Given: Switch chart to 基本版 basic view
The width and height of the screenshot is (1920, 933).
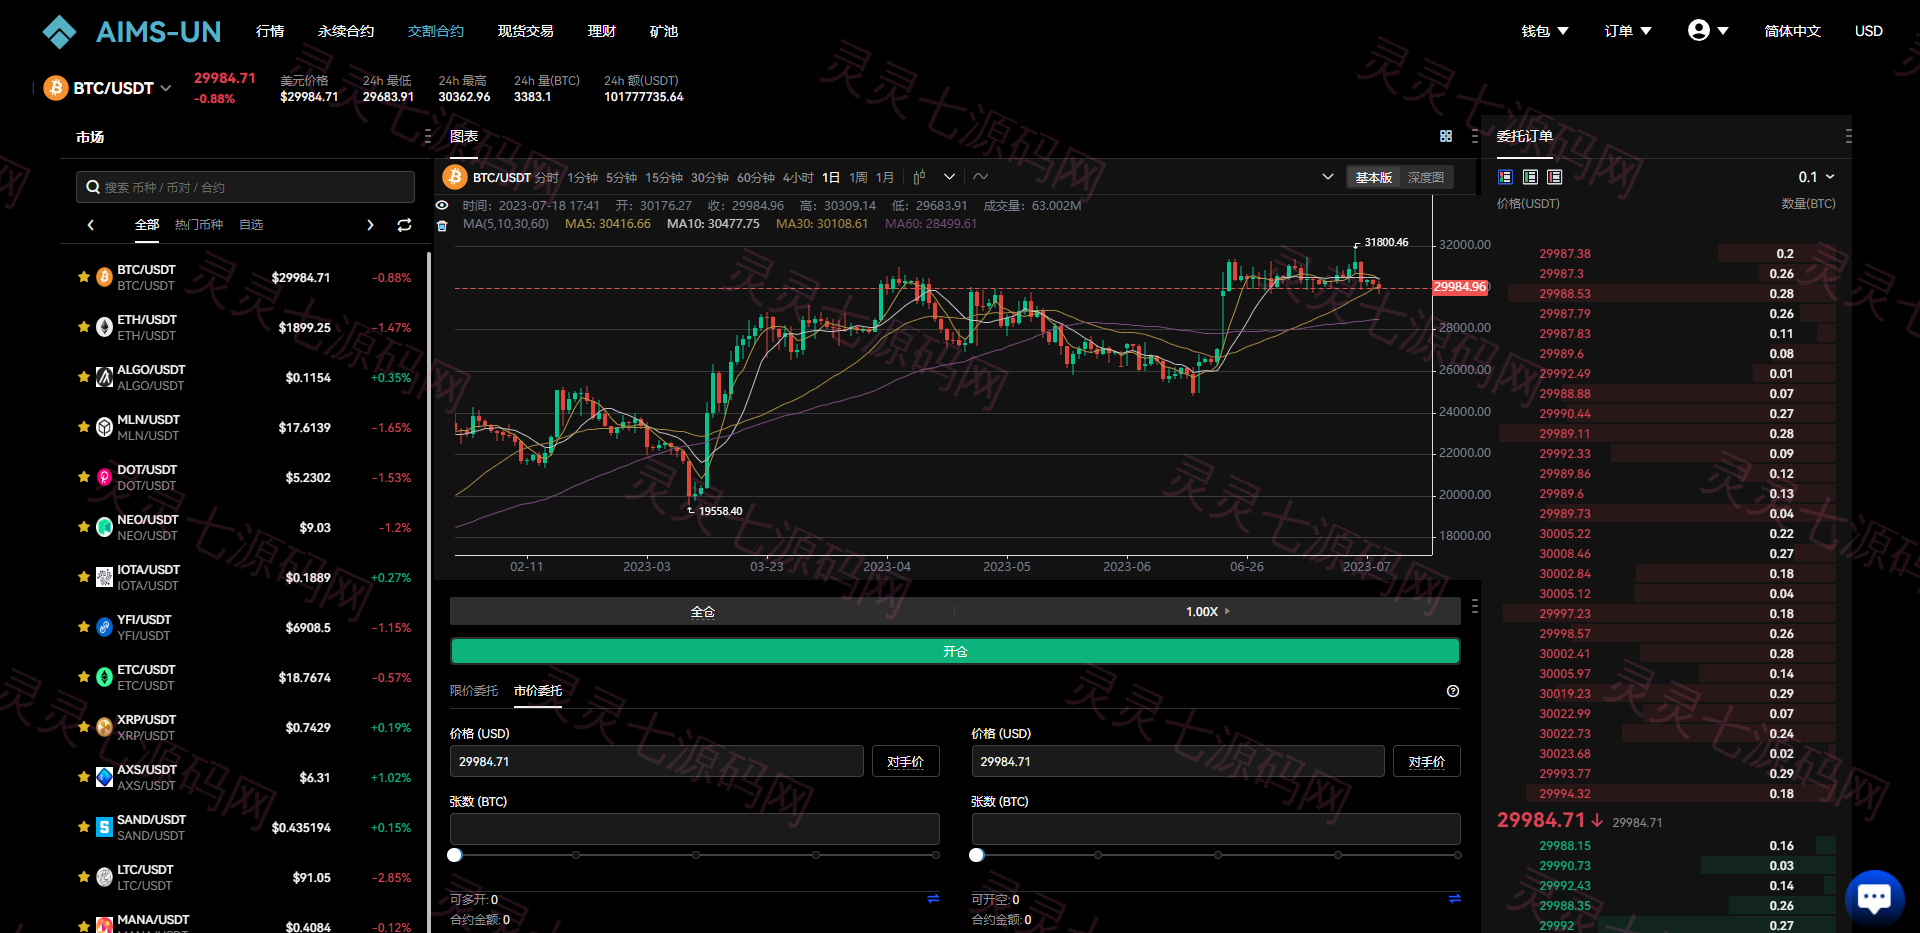Looking at the screenshot, I should [x=1374, y=177].
